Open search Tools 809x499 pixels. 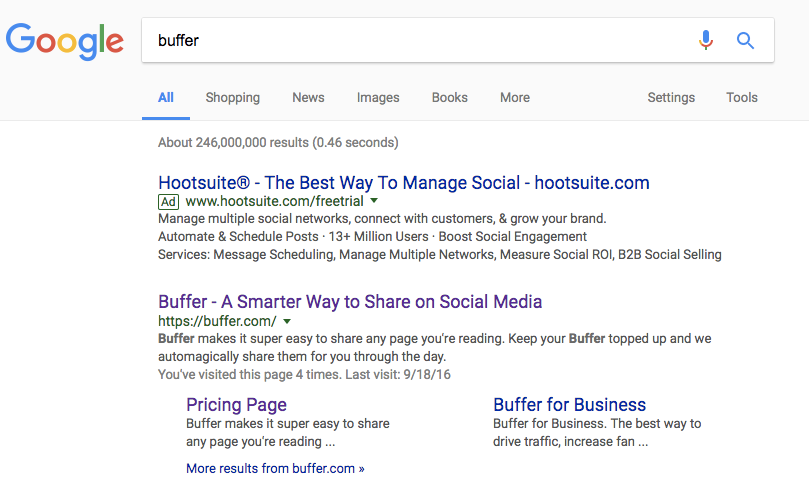742,98
